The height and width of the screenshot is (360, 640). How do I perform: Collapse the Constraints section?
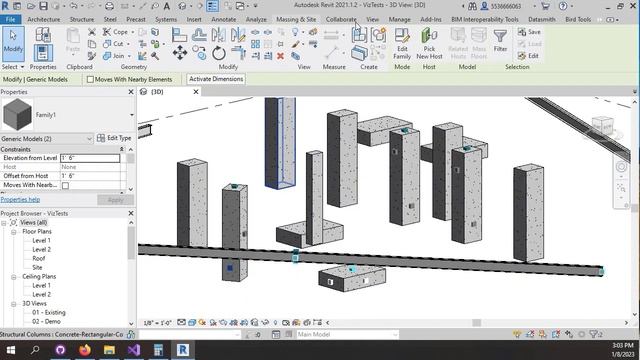tap(121, 149)
